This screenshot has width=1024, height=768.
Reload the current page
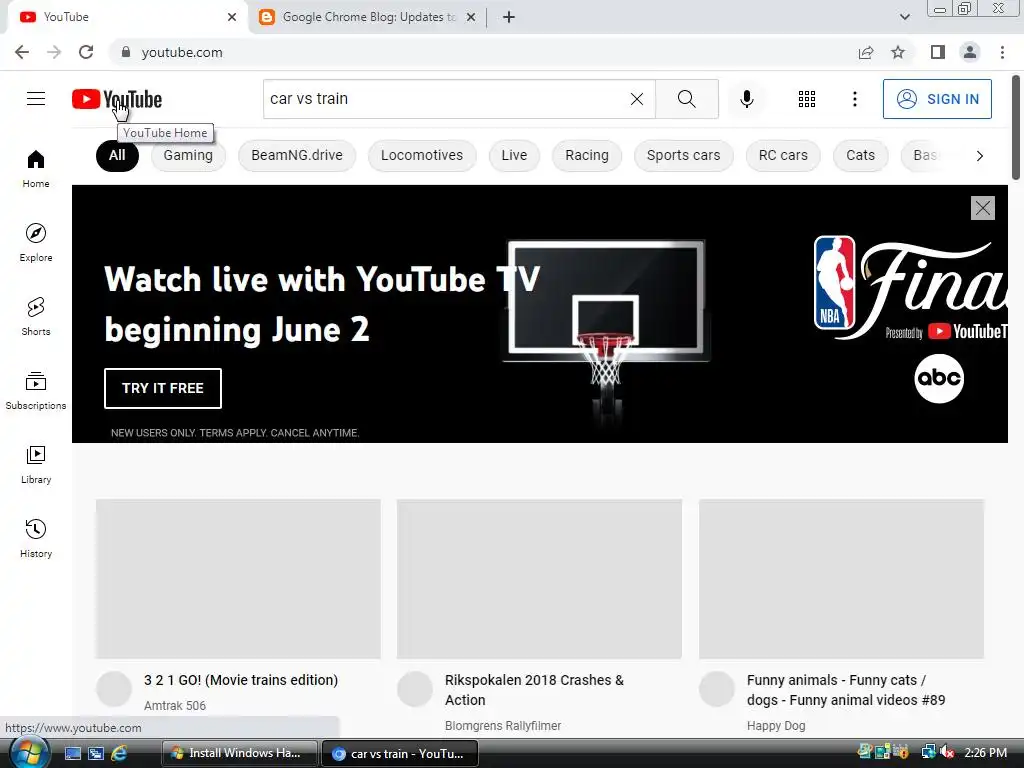pos(86,52)
